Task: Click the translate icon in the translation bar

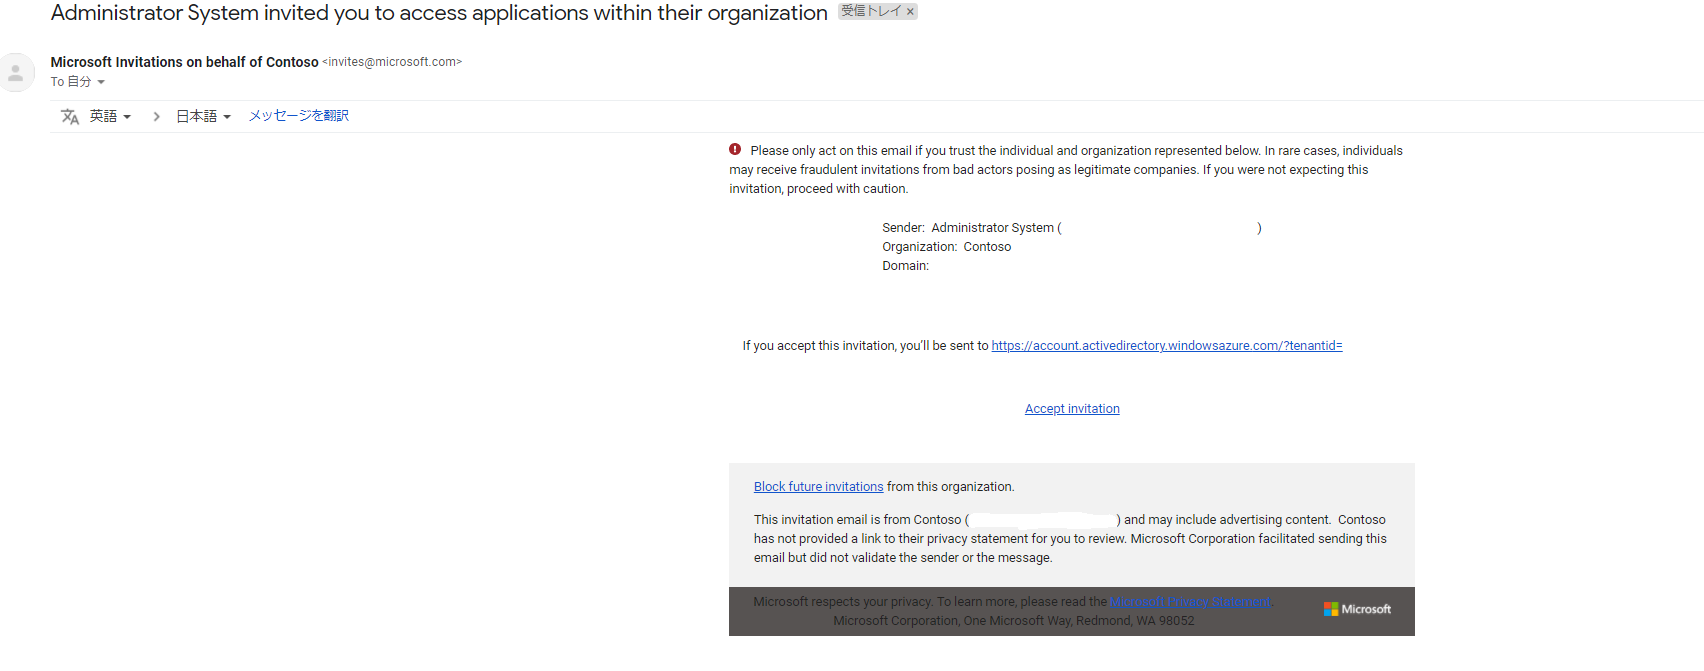Action: pos(70,117)
